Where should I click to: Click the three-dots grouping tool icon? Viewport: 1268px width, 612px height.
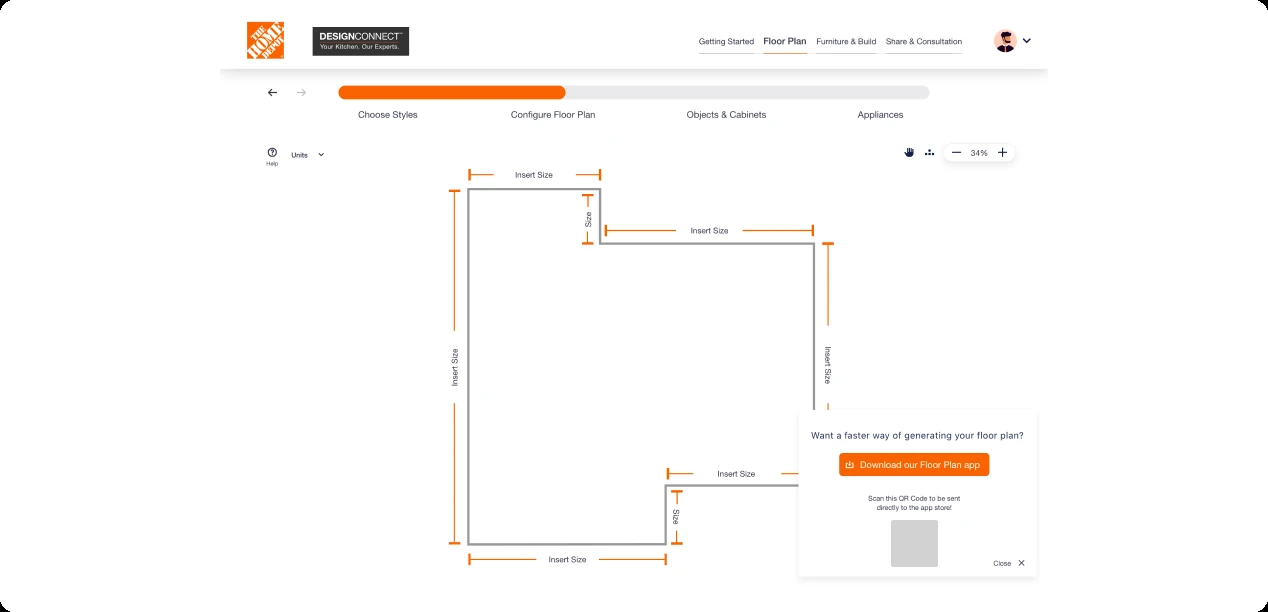pos(929,153)
